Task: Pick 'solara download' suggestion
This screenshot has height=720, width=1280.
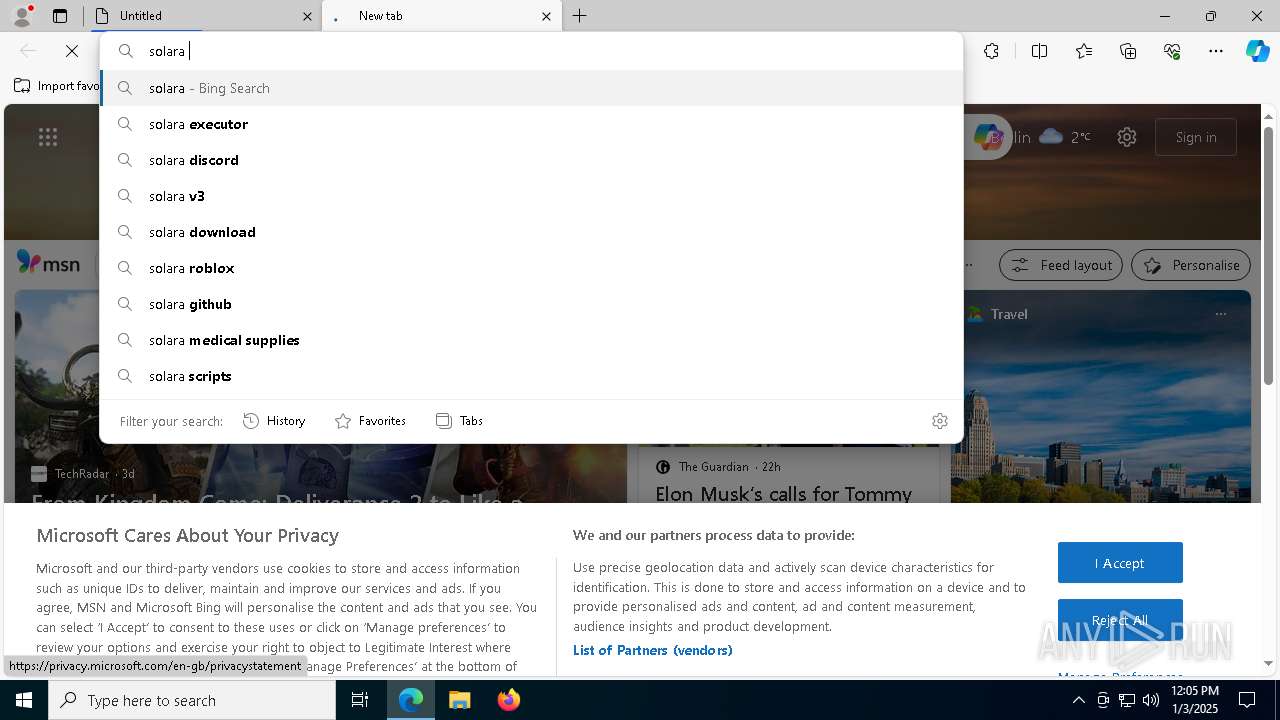Action: tap(531, 232)
